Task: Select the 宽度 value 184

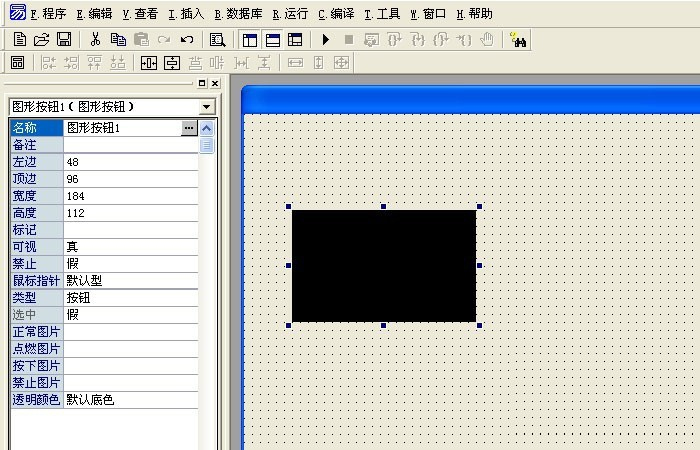Action: point(131,196)
